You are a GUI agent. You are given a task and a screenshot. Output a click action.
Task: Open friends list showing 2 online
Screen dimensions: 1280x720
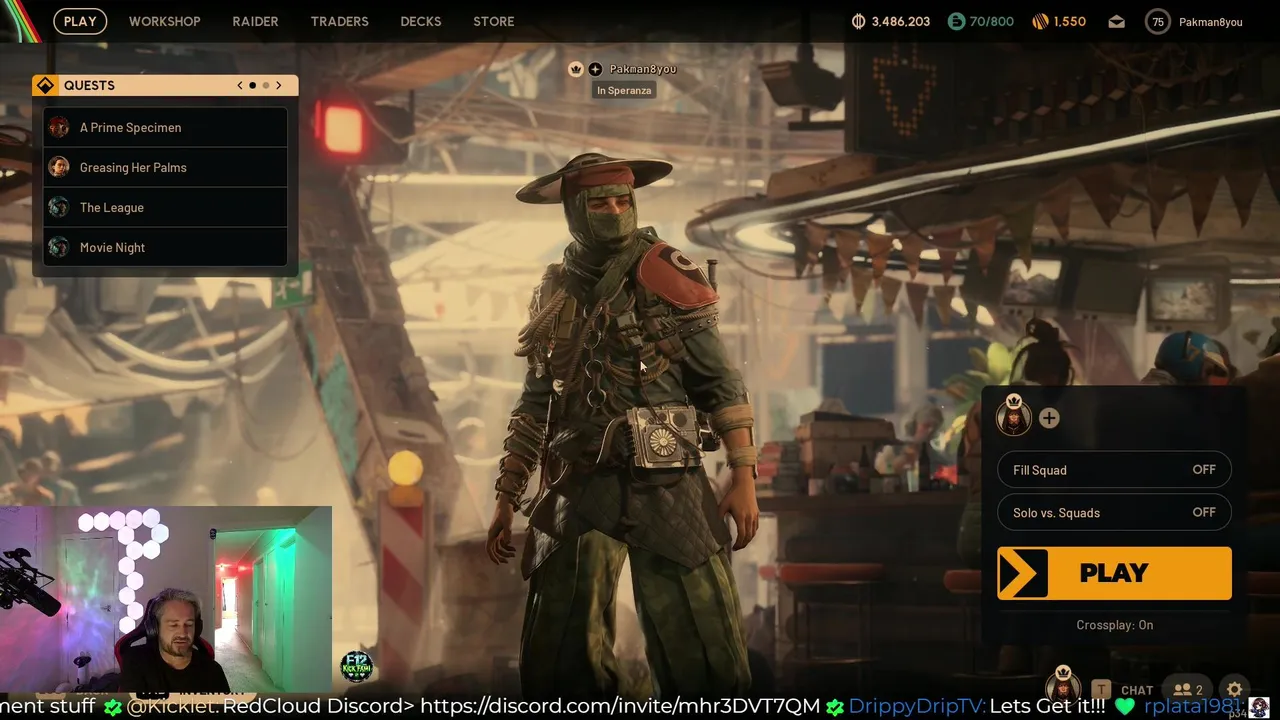click(x=1188, y=689)
